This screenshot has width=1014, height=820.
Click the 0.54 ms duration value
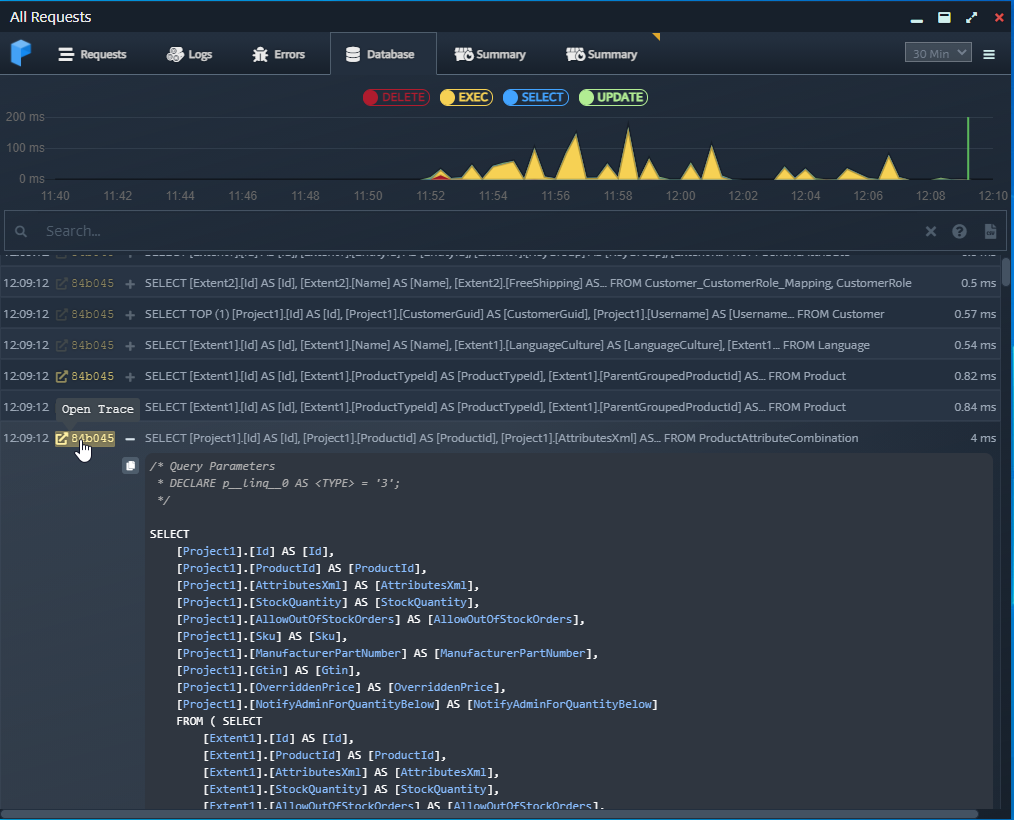[975, 345]
